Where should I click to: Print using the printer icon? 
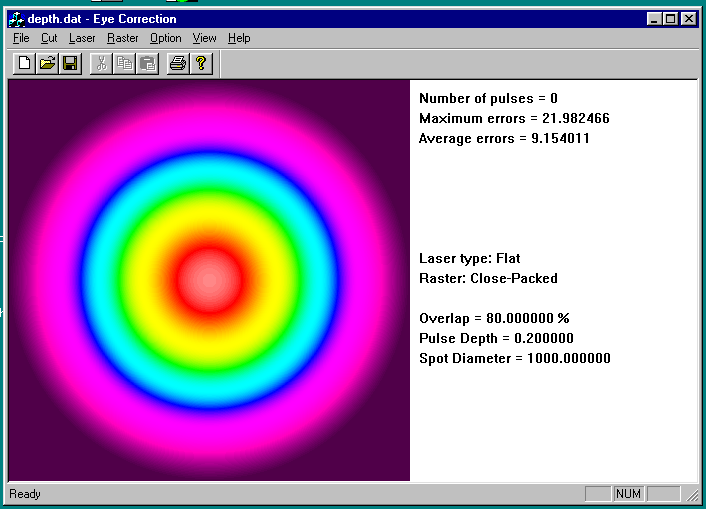pos(178,64)
